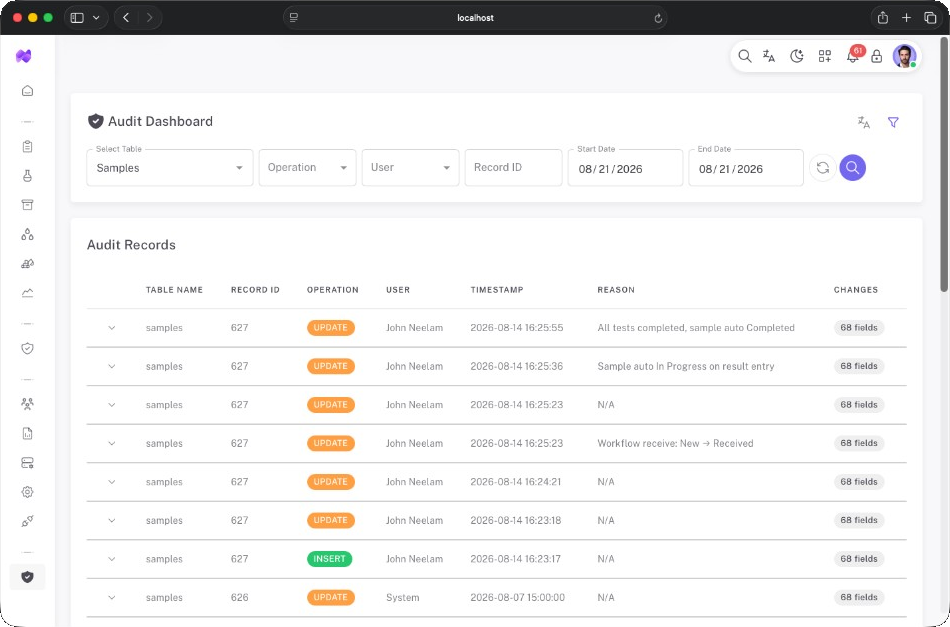Open the Operation dropdown
Viewport: 950px width, 627px height.
[307, 168]
